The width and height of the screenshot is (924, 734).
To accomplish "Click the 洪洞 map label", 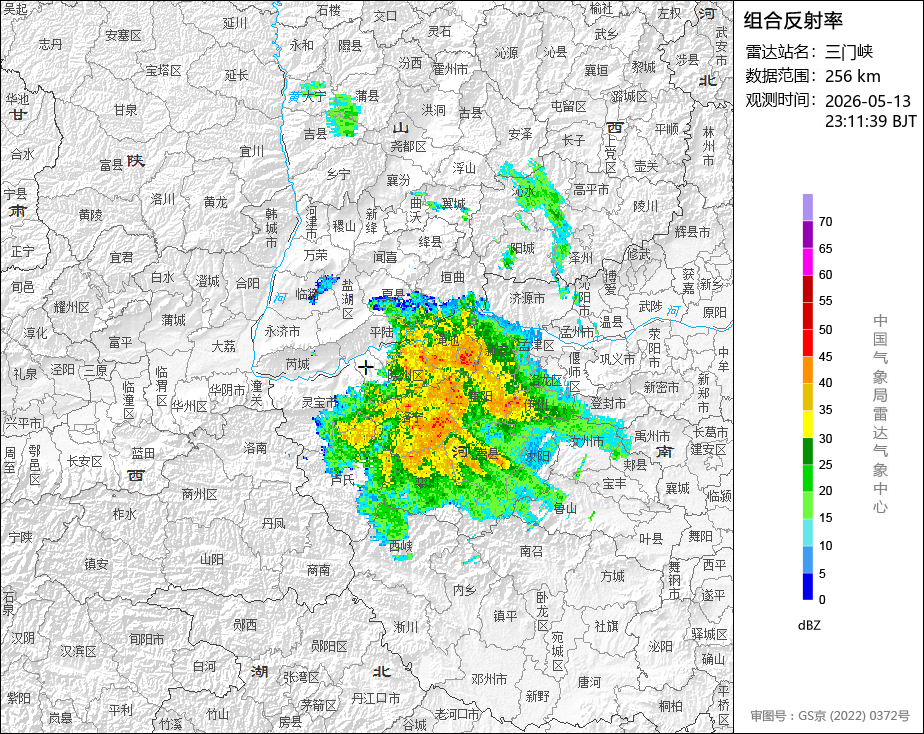I will (x=434, y=110).
